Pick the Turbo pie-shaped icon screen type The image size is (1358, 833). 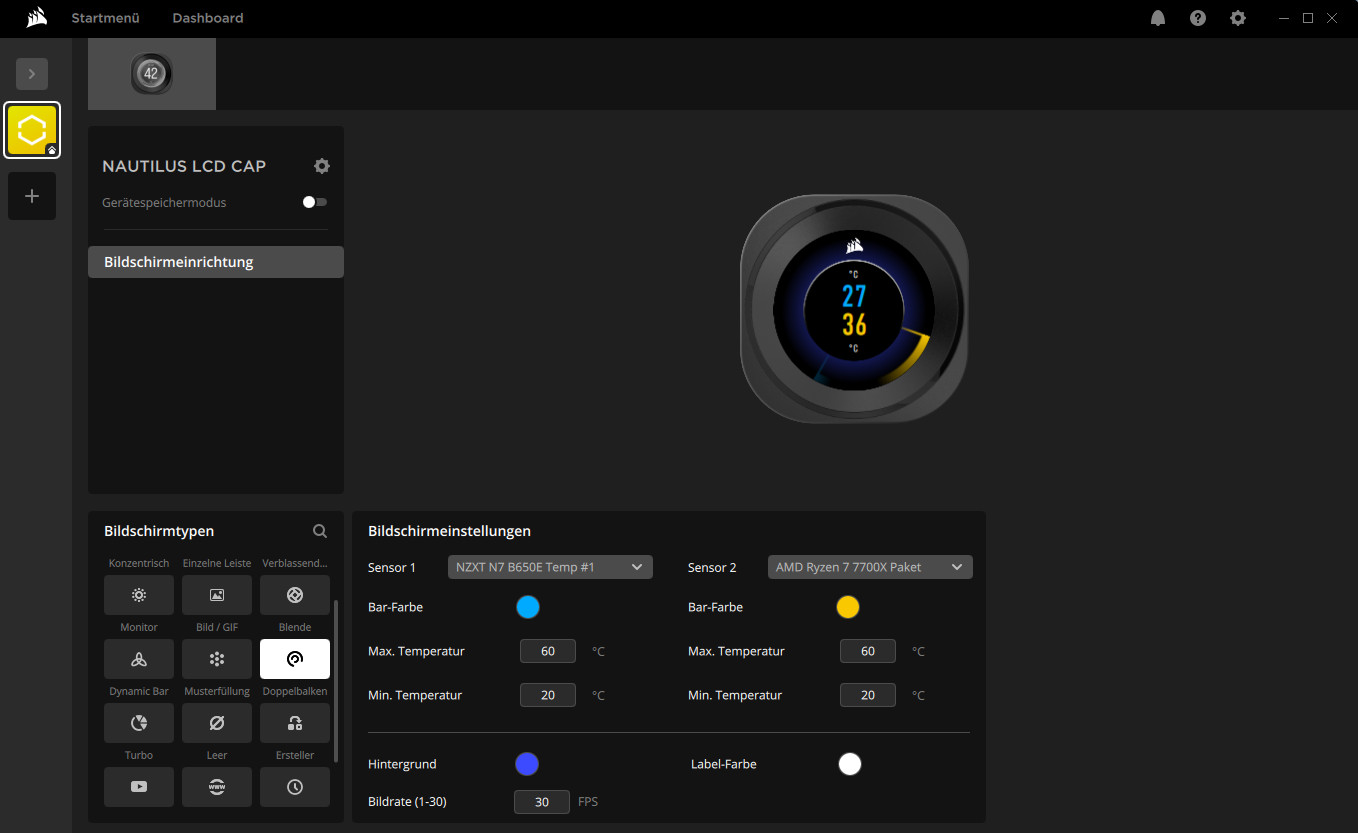(x=139, y=723)
